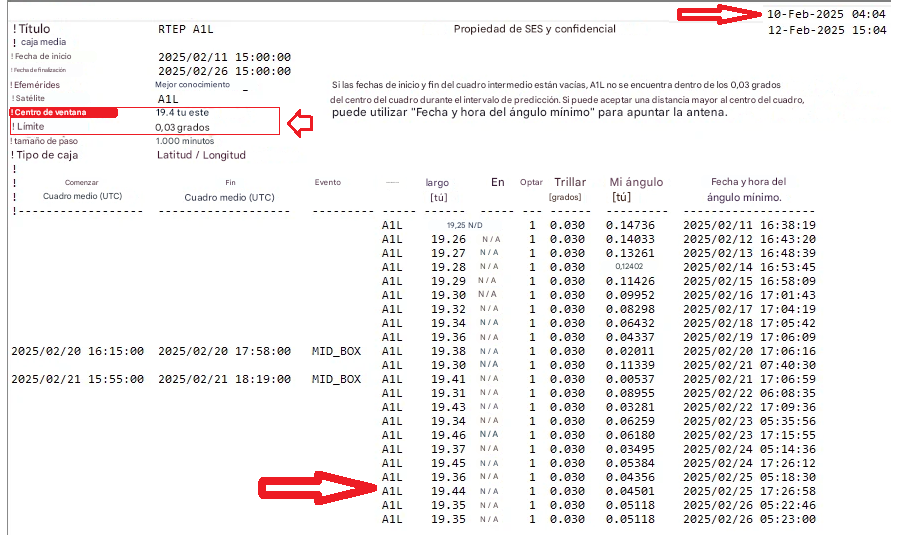Select the angle value 0.13261
This screenshot has height=543, width=900.
pos(630,253)
